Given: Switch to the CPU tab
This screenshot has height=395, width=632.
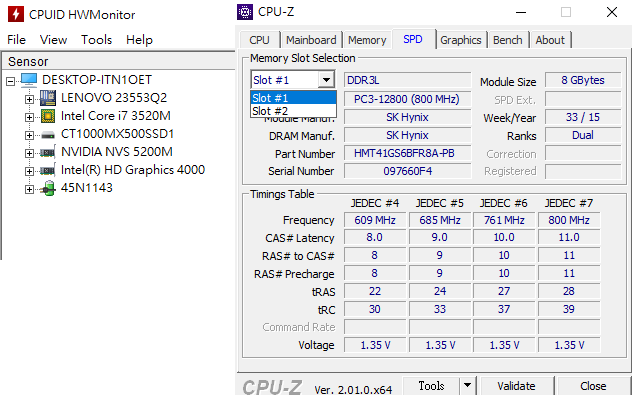Looking at the screenshot, I should [x=259, y=40].
